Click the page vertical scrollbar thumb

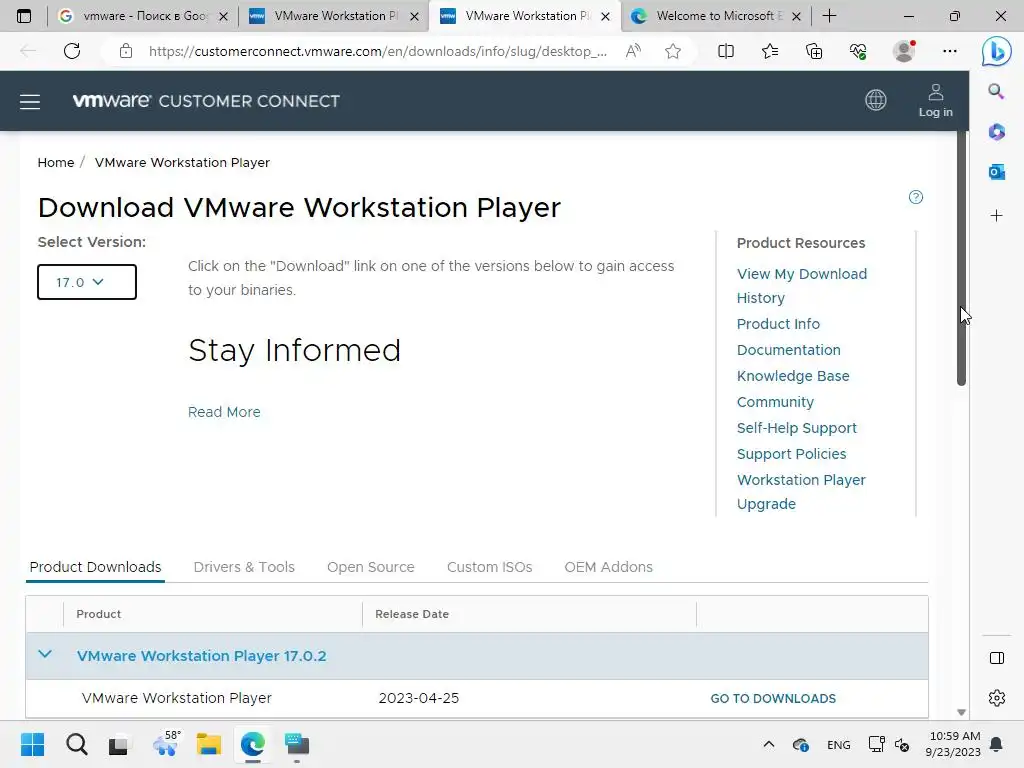pyautogui.click(x=961, y=258)
